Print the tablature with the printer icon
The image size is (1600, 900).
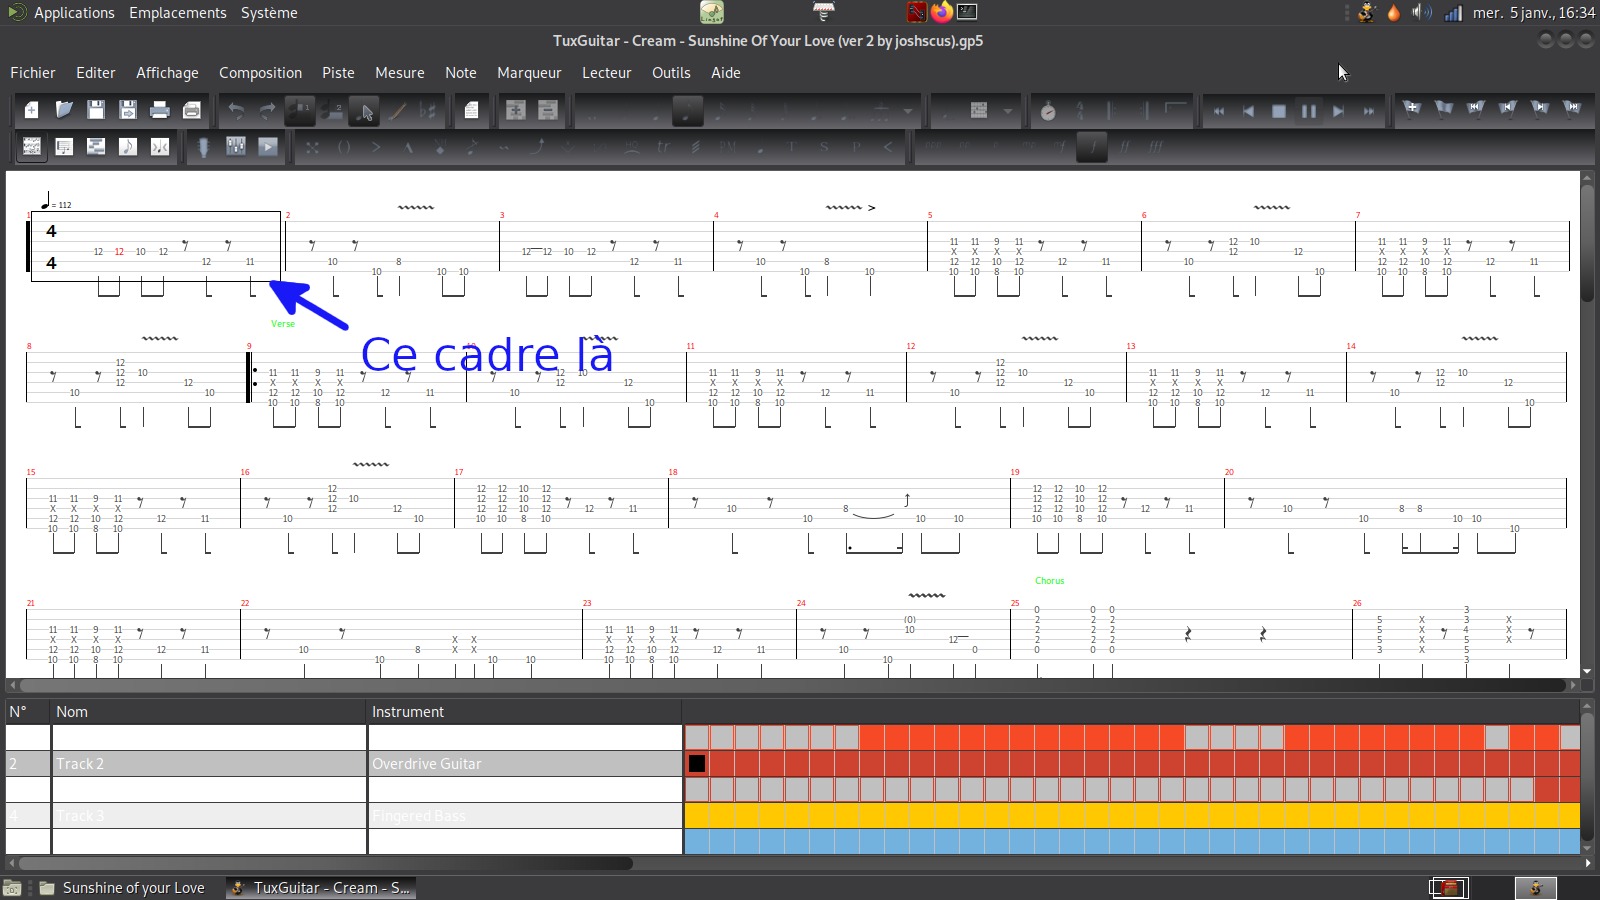tap(160, 111)
